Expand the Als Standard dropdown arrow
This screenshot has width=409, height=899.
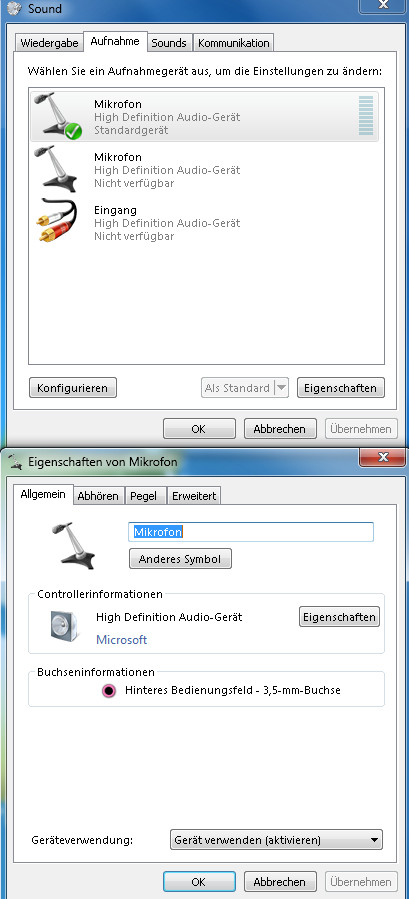pyautogui.click(x=281, y=388)
